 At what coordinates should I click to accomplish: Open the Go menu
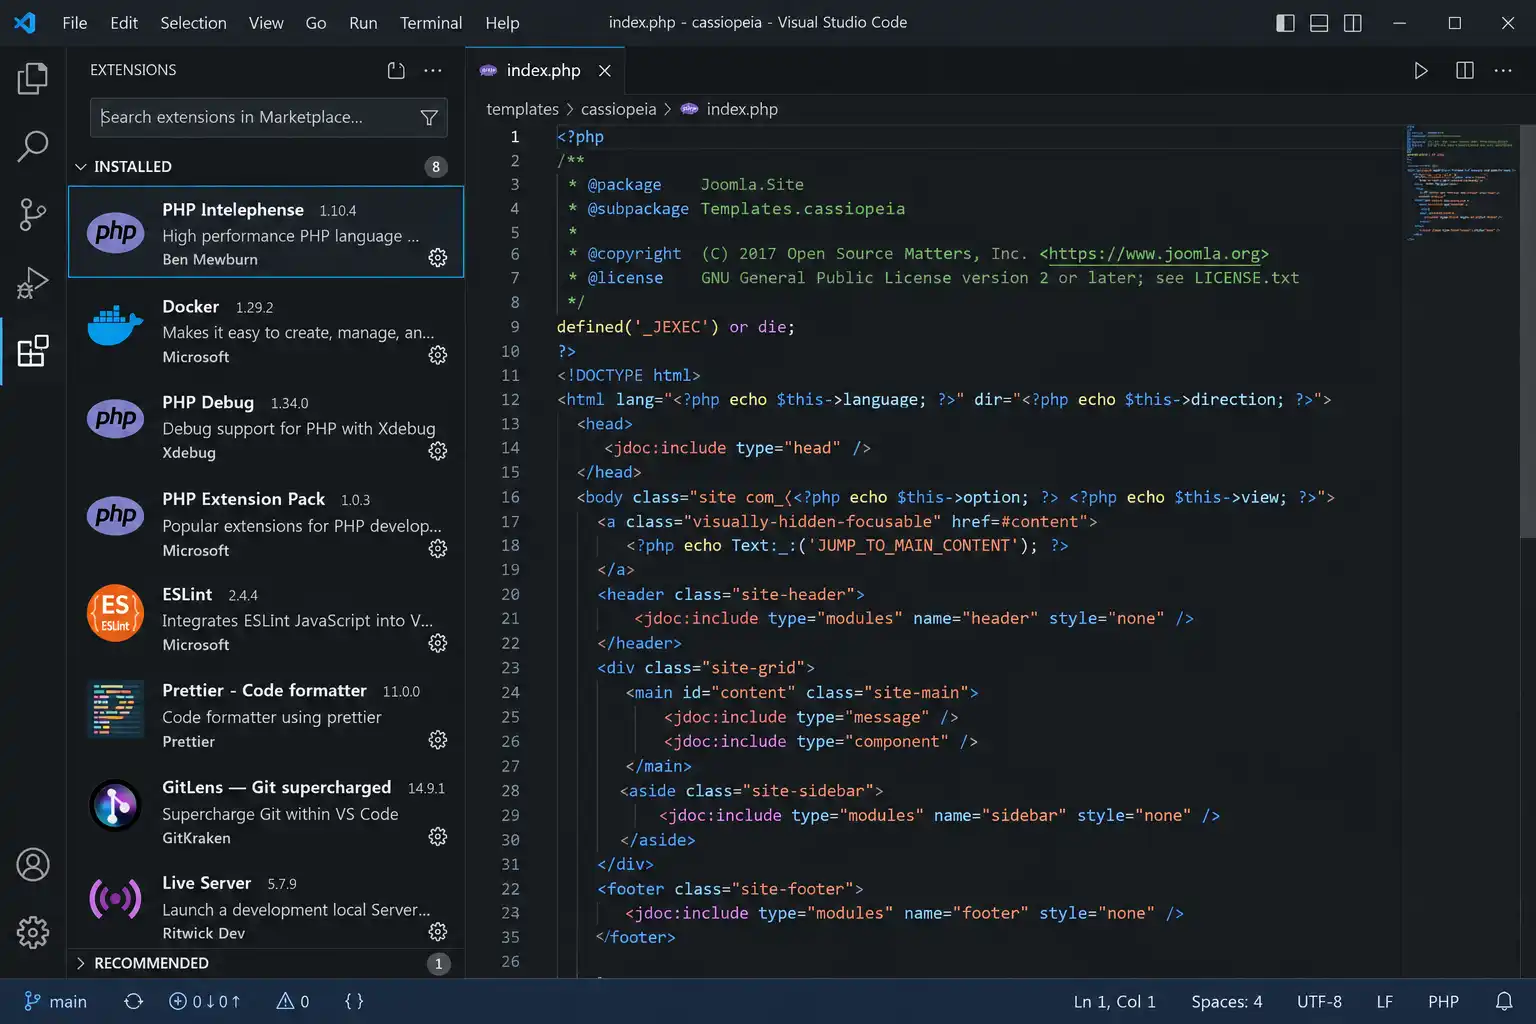(x=316, y=23)
